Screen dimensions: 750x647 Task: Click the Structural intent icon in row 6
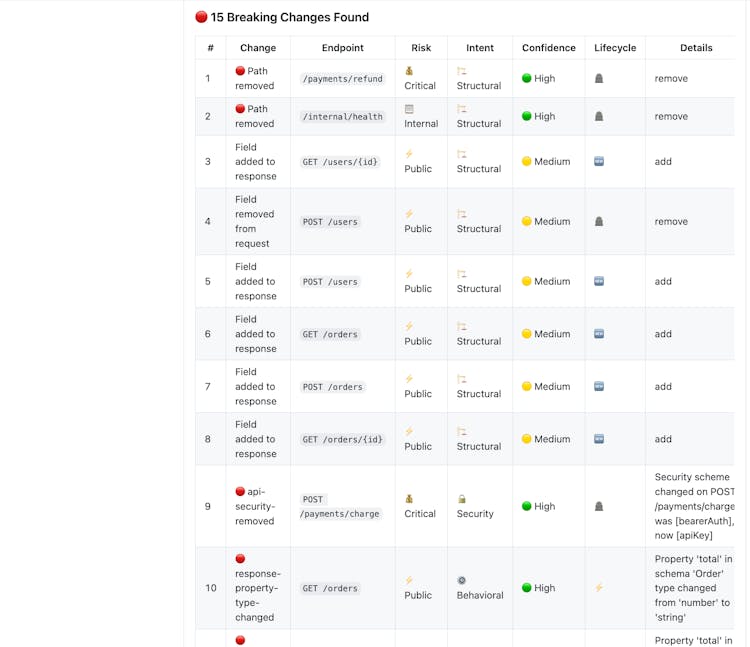tap(462, 326)
